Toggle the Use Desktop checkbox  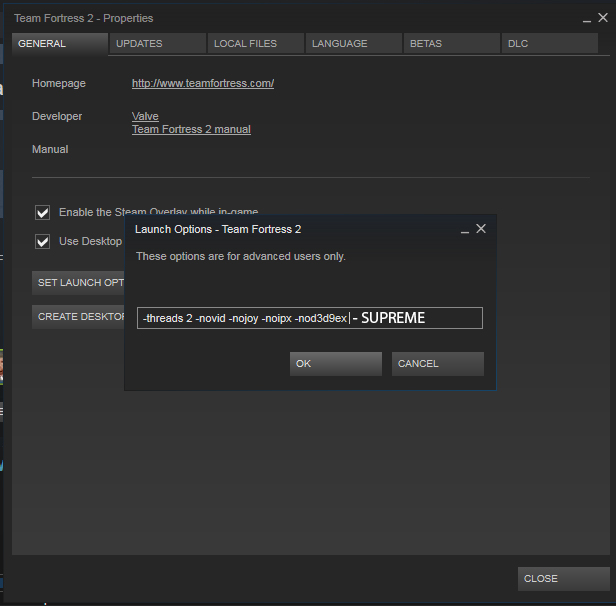[x=42, y=241]
